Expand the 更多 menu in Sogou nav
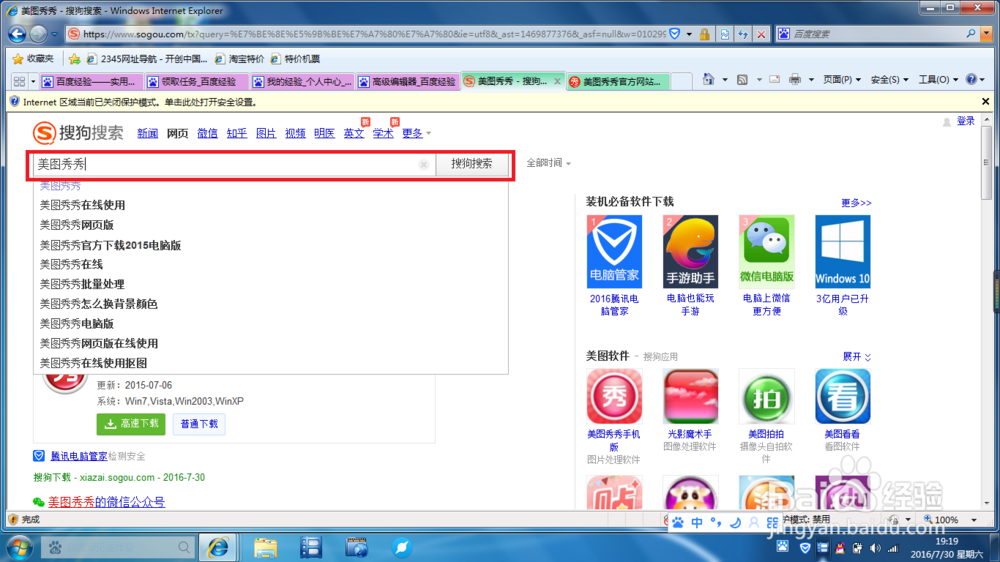 point(416,133)
